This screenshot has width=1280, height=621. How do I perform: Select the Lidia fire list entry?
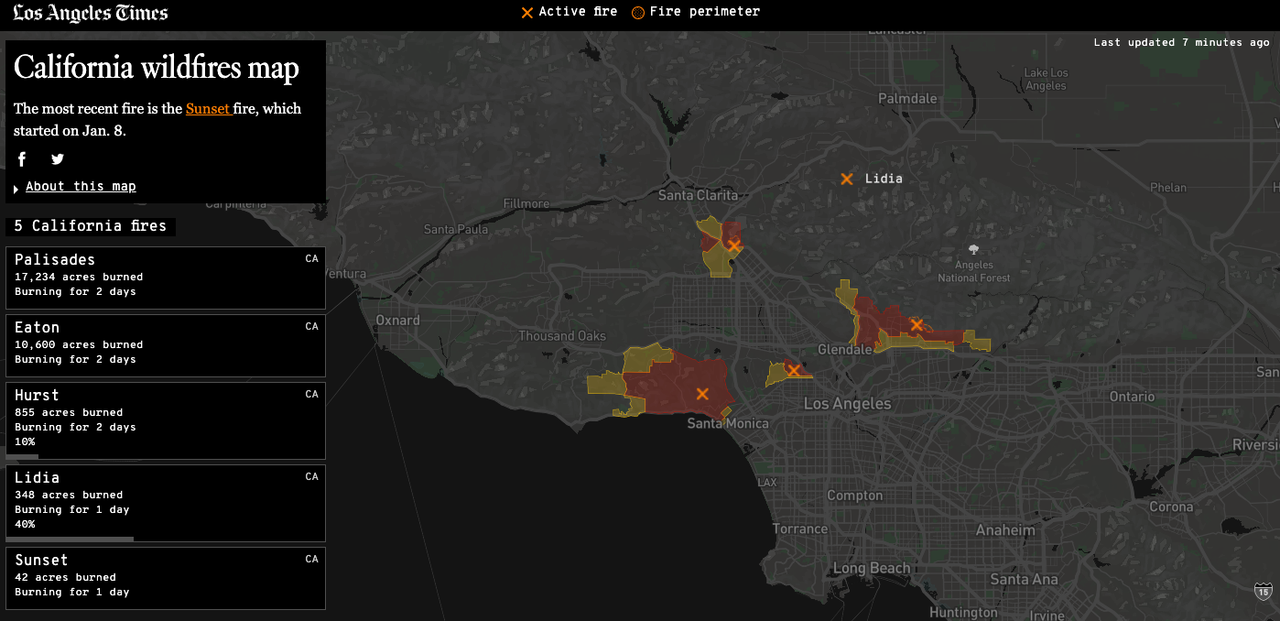(x=165, y=501)
